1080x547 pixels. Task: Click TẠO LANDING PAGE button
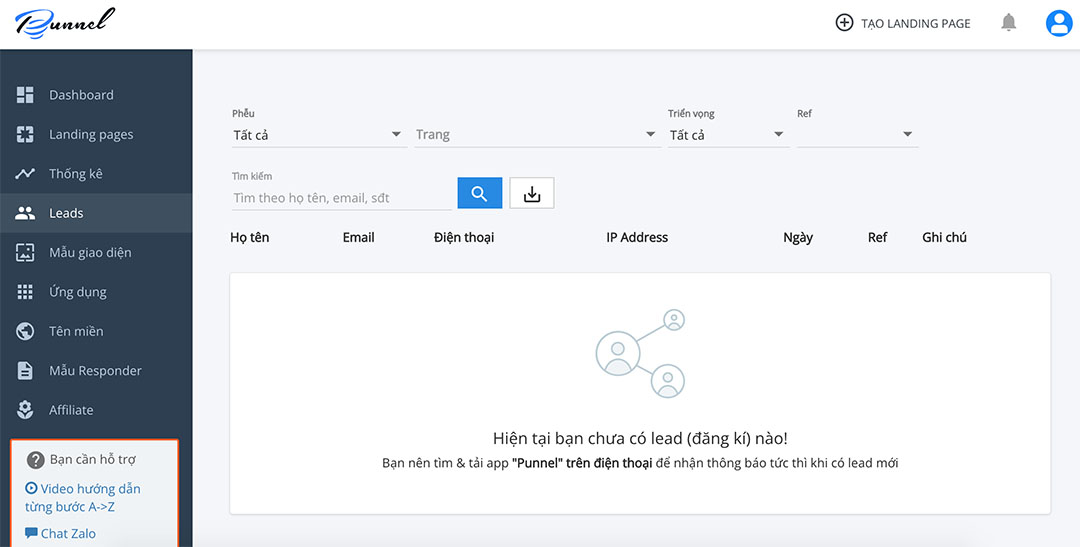[903, 23]
